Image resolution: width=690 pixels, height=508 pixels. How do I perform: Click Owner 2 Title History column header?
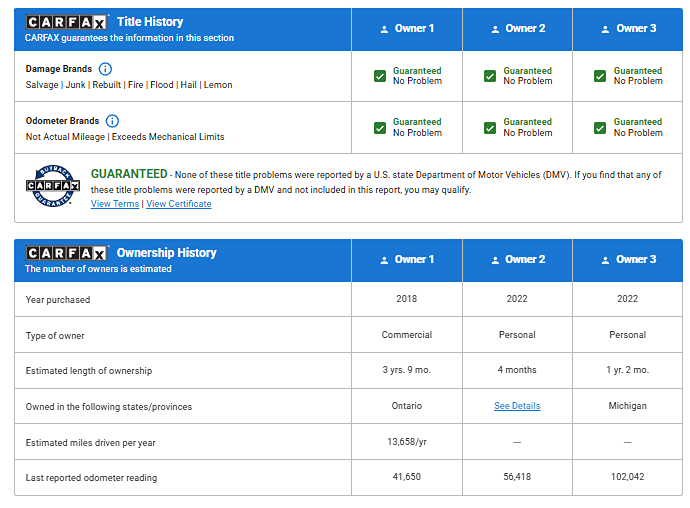pos(517,29)
